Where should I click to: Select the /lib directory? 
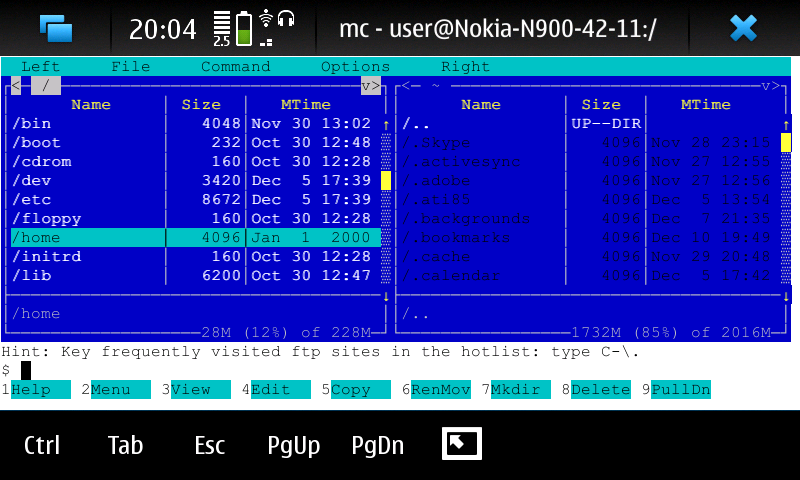tap(196, 275)
